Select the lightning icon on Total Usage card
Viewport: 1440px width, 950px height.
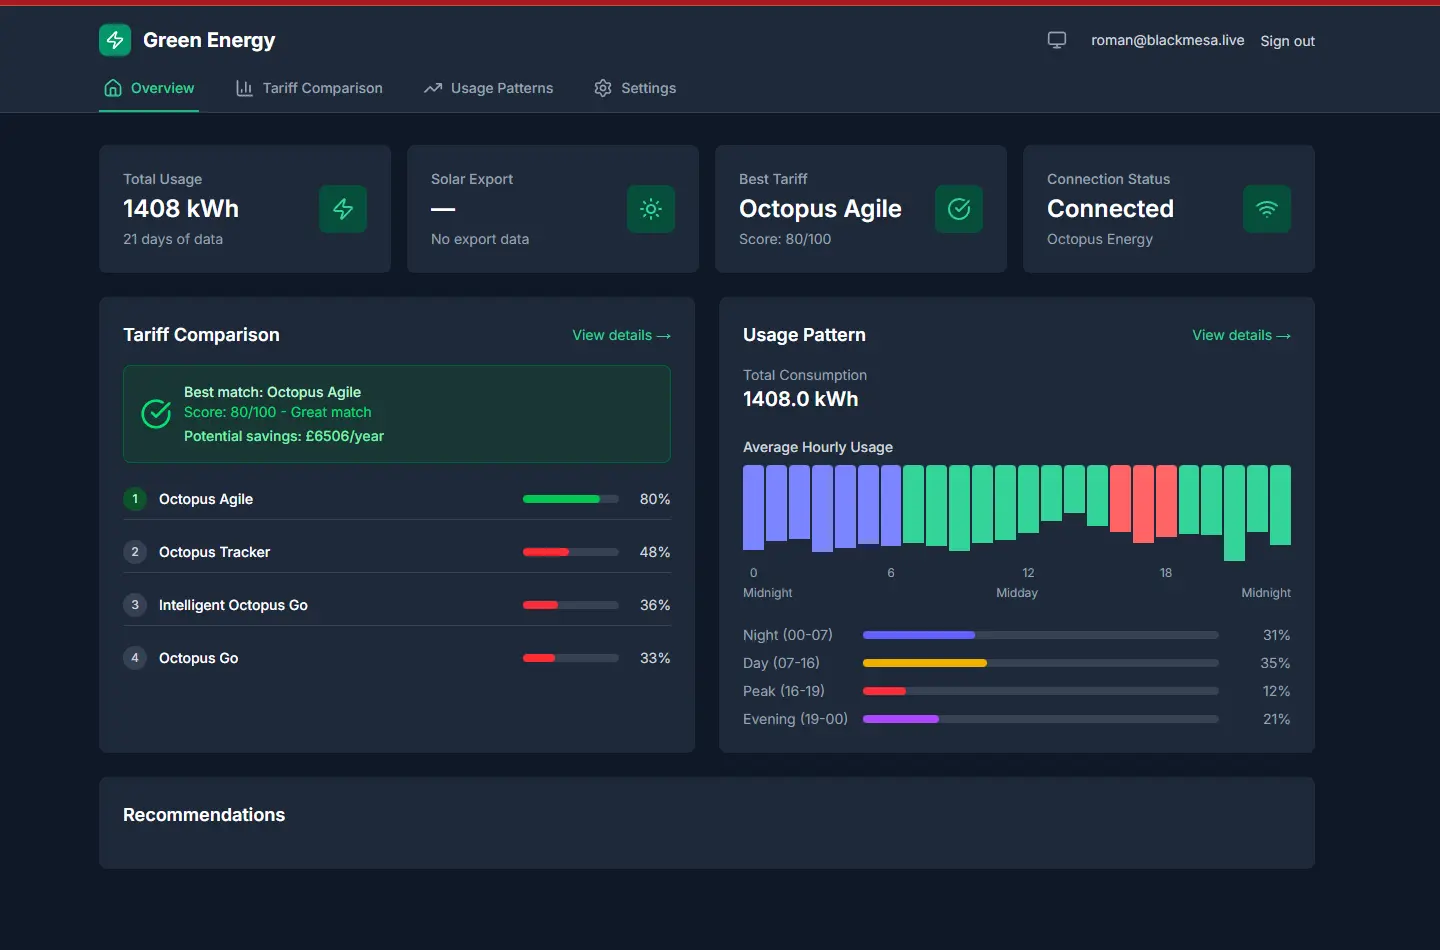(343, 209)
